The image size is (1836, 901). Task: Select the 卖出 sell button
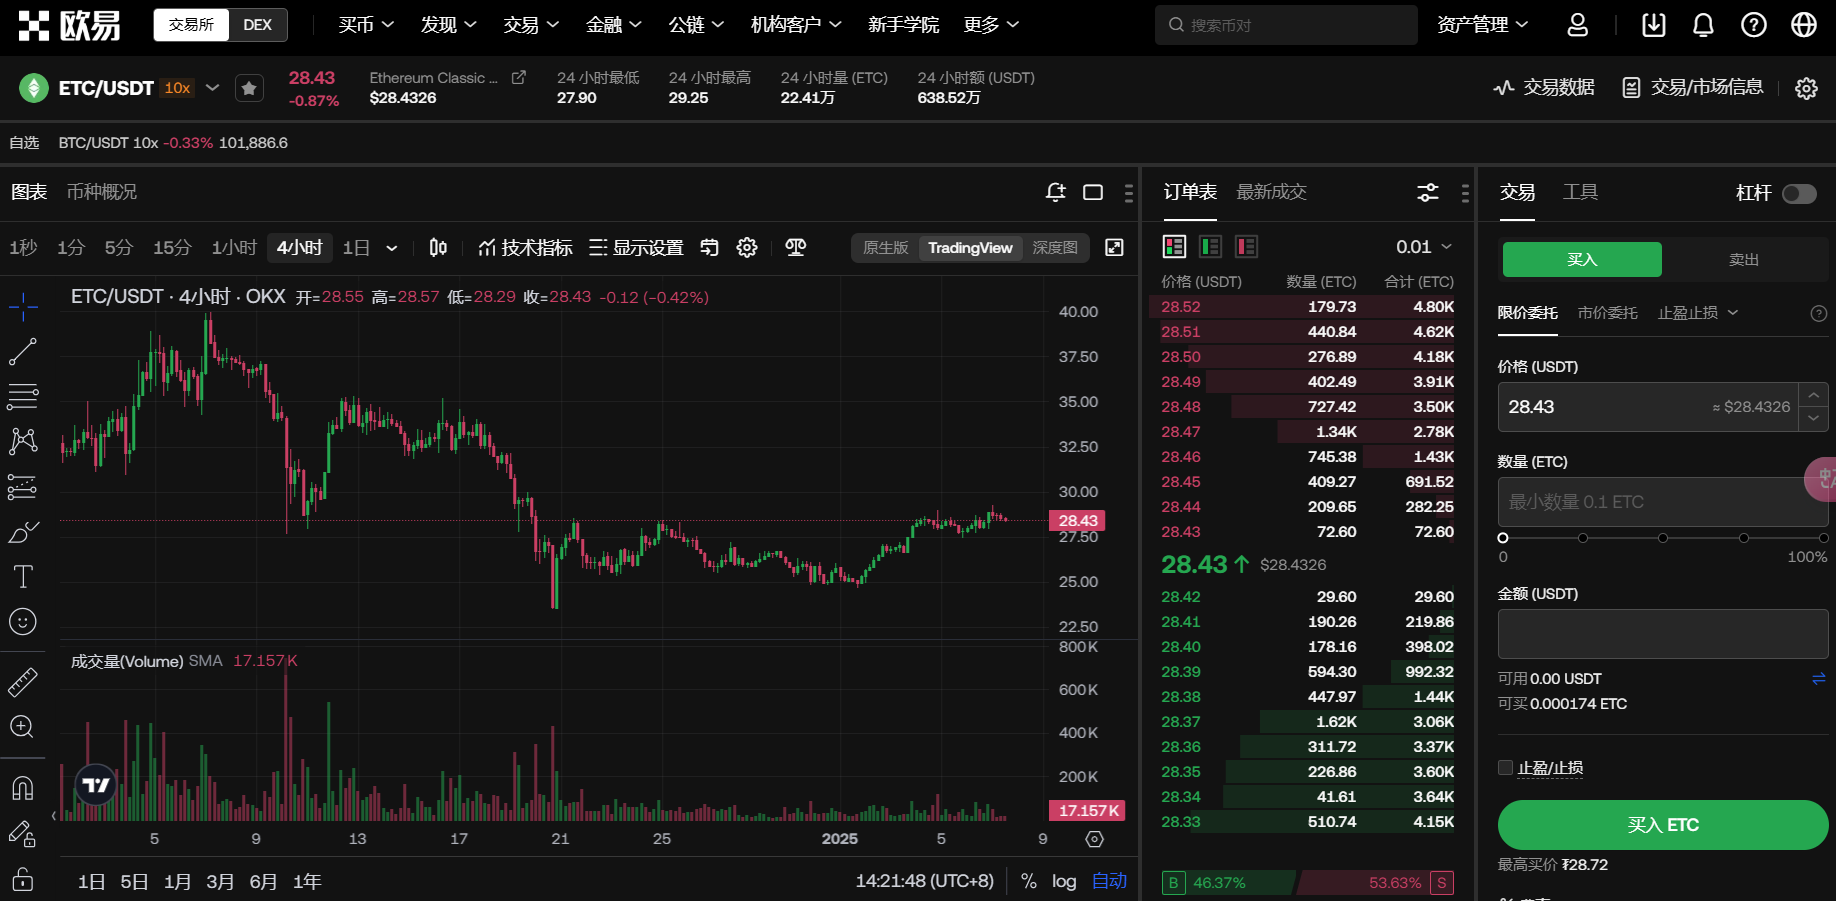1743,260
